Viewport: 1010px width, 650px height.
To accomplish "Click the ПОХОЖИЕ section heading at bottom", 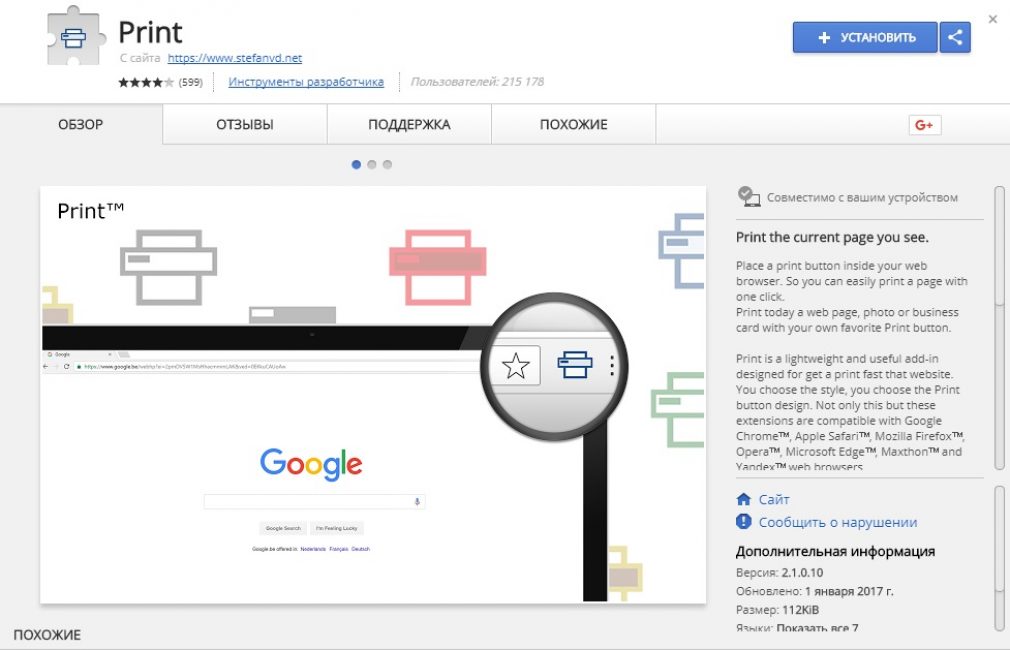I will pos(47,635).
